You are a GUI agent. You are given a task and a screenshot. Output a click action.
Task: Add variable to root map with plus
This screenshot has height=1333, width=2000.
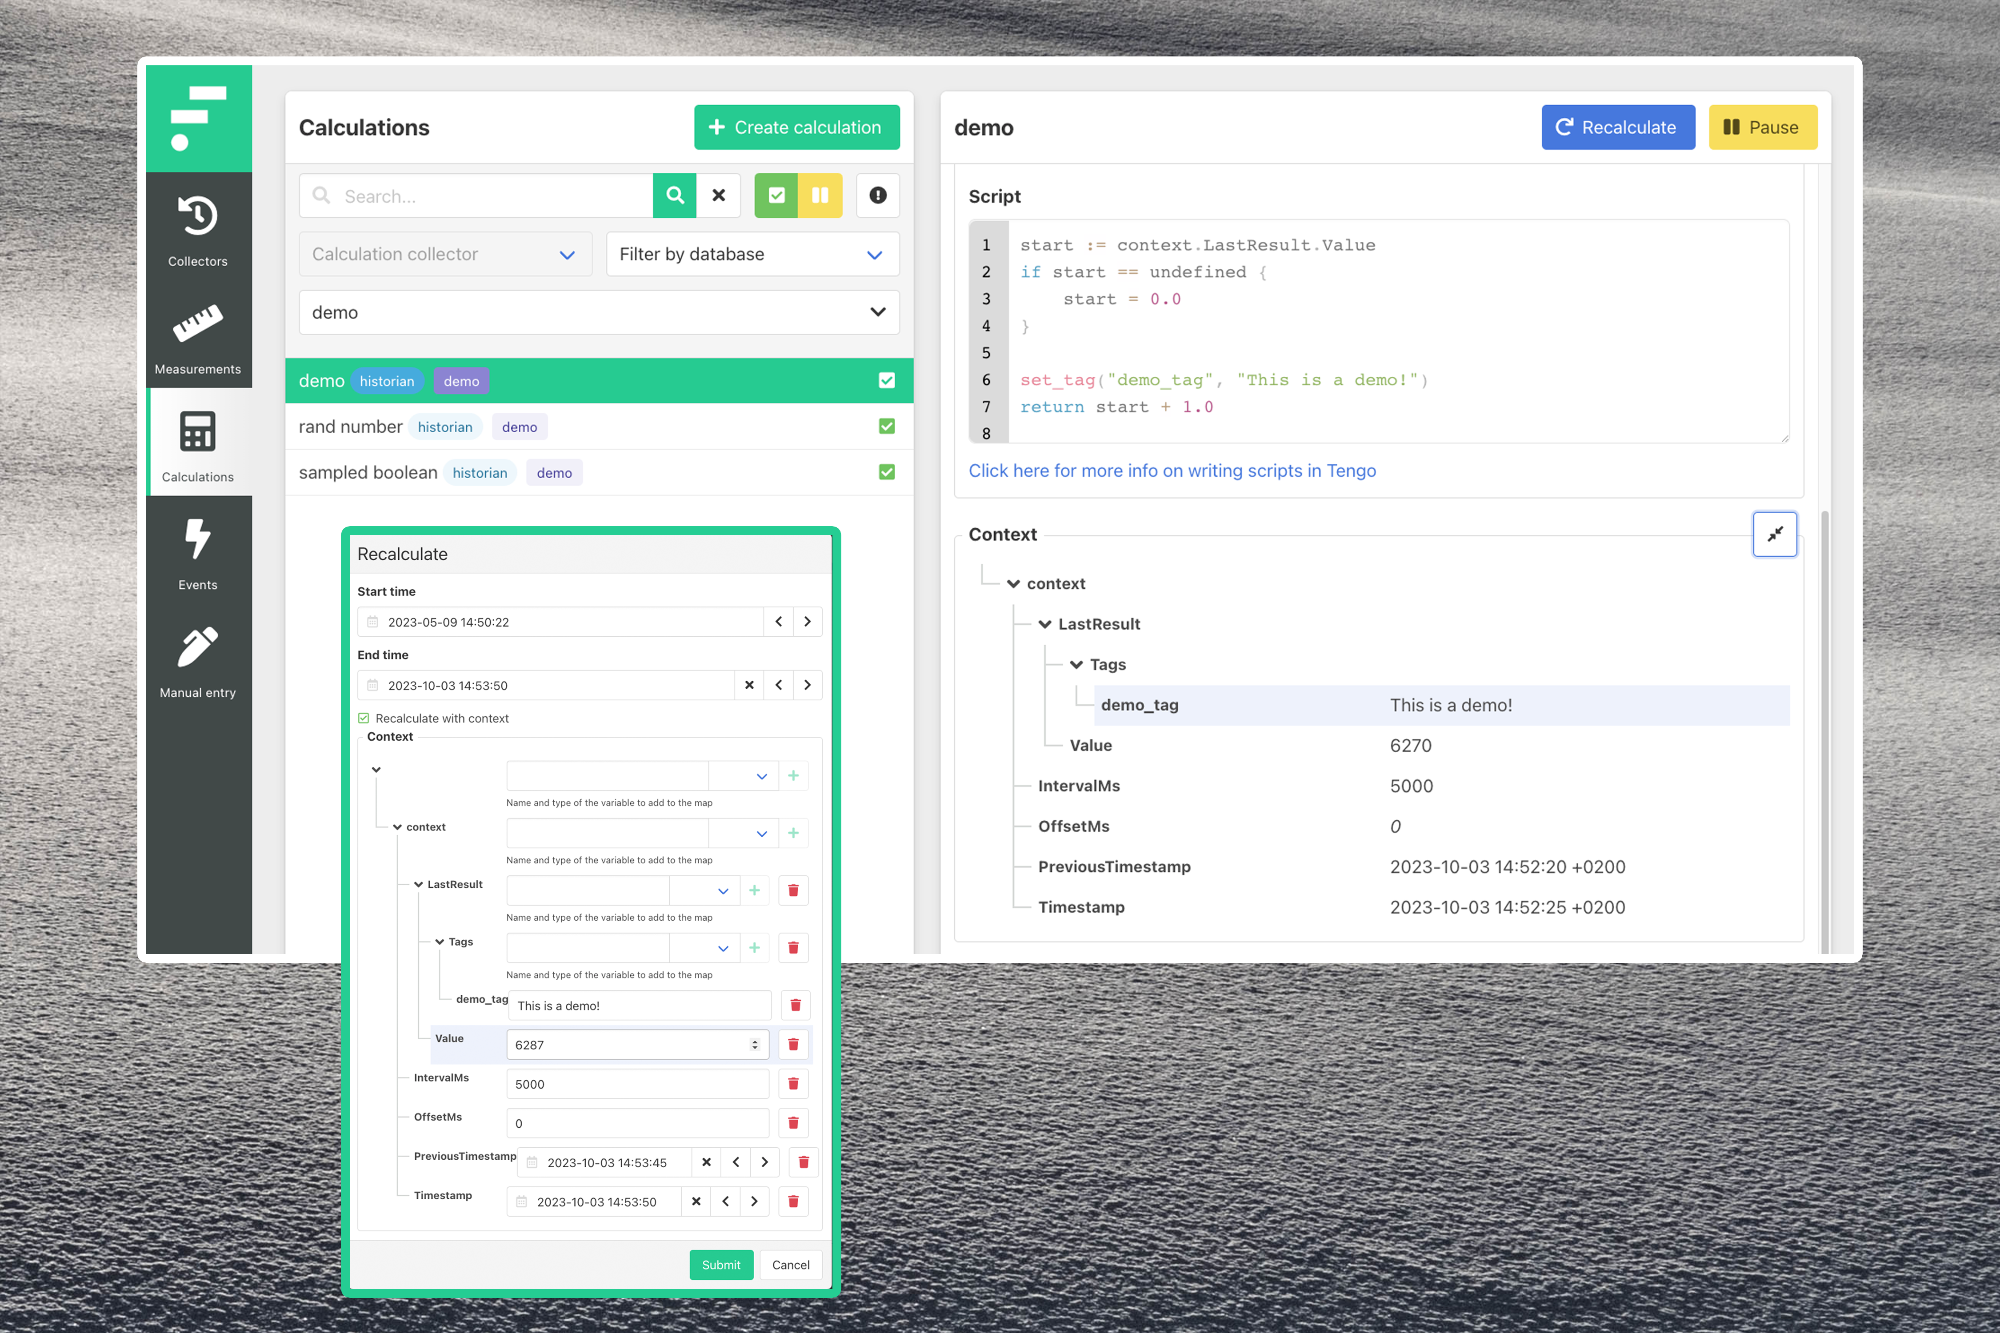point(794,775)
